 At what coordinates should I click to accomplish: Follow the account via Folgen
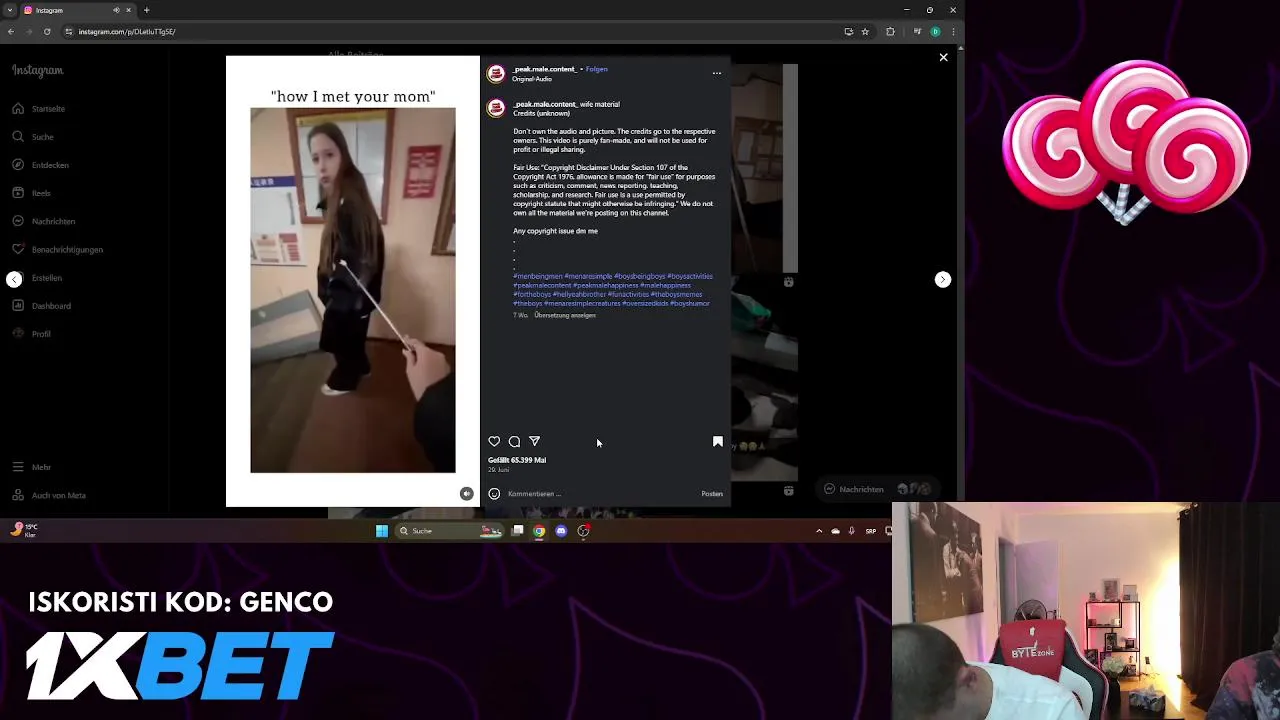[597, 69]
